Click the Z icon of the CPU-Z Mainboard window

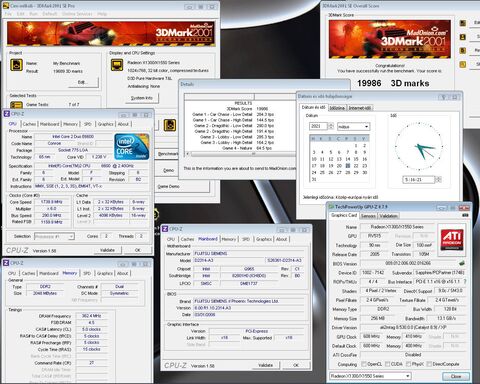(x=165, y=229)
